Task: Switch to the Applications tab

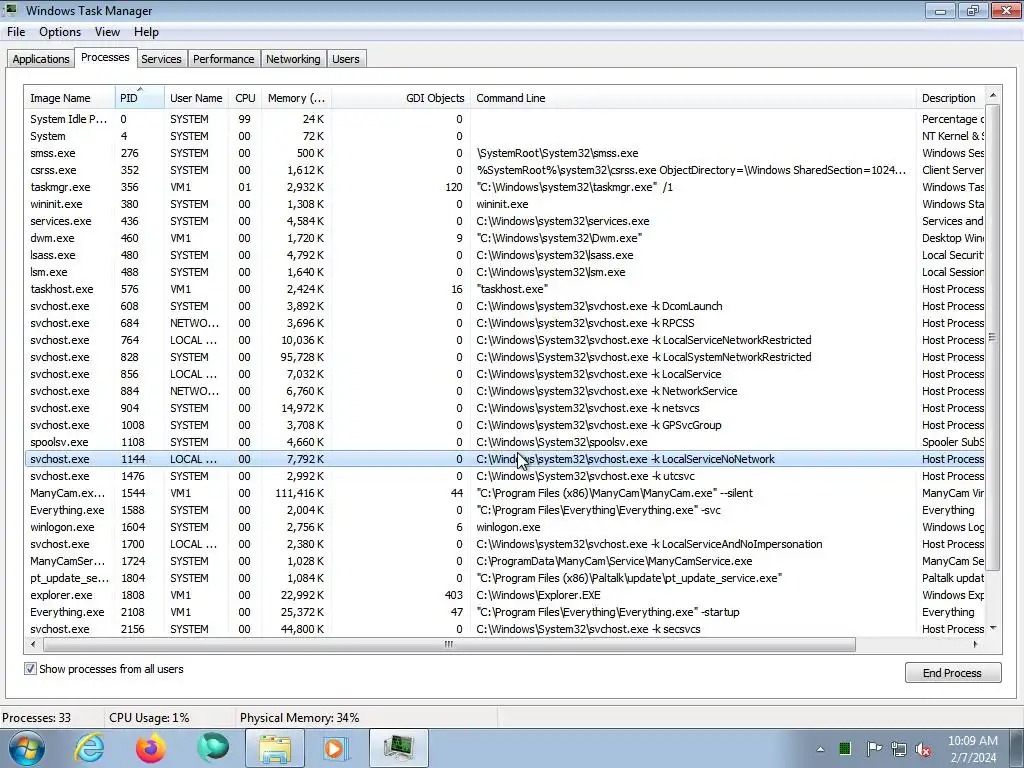Action: pos(40,59)
